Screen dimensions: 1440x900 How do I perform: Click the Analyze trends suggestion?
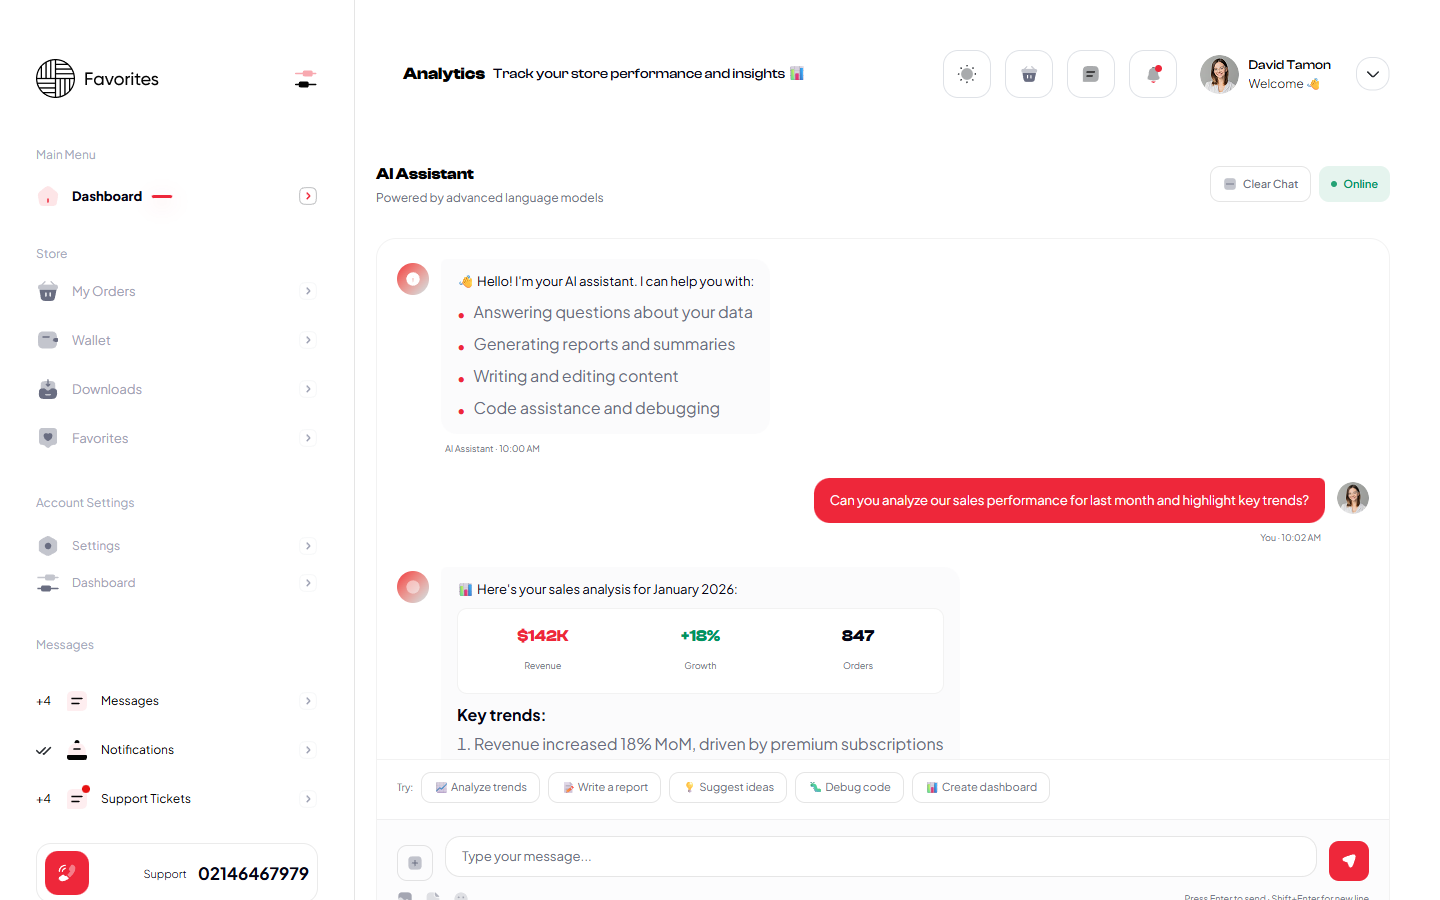(480, 787)
